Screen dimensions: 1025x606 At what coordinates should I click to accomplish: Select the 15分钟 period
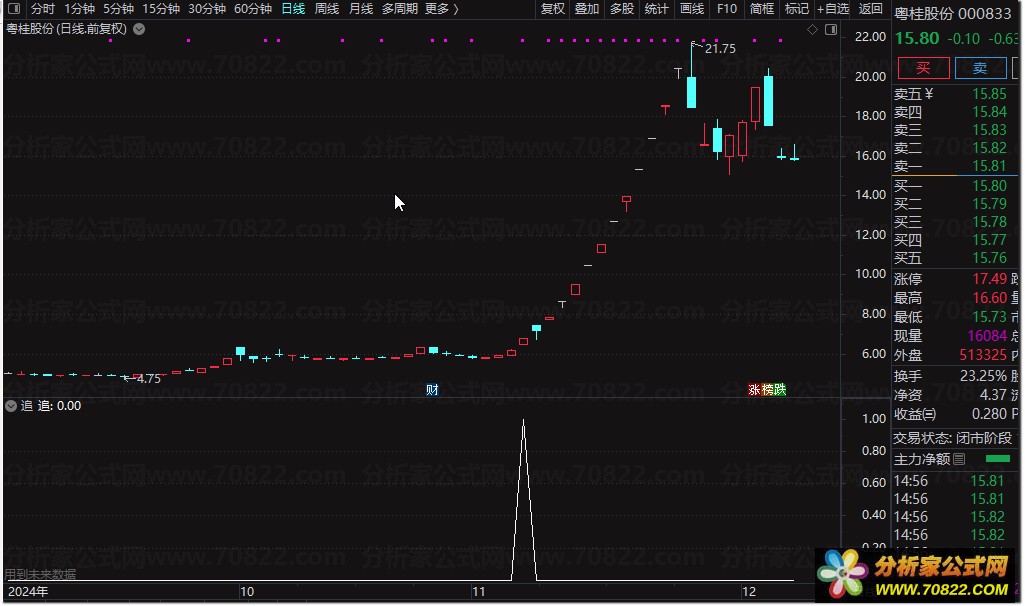(x=161, y=8)
